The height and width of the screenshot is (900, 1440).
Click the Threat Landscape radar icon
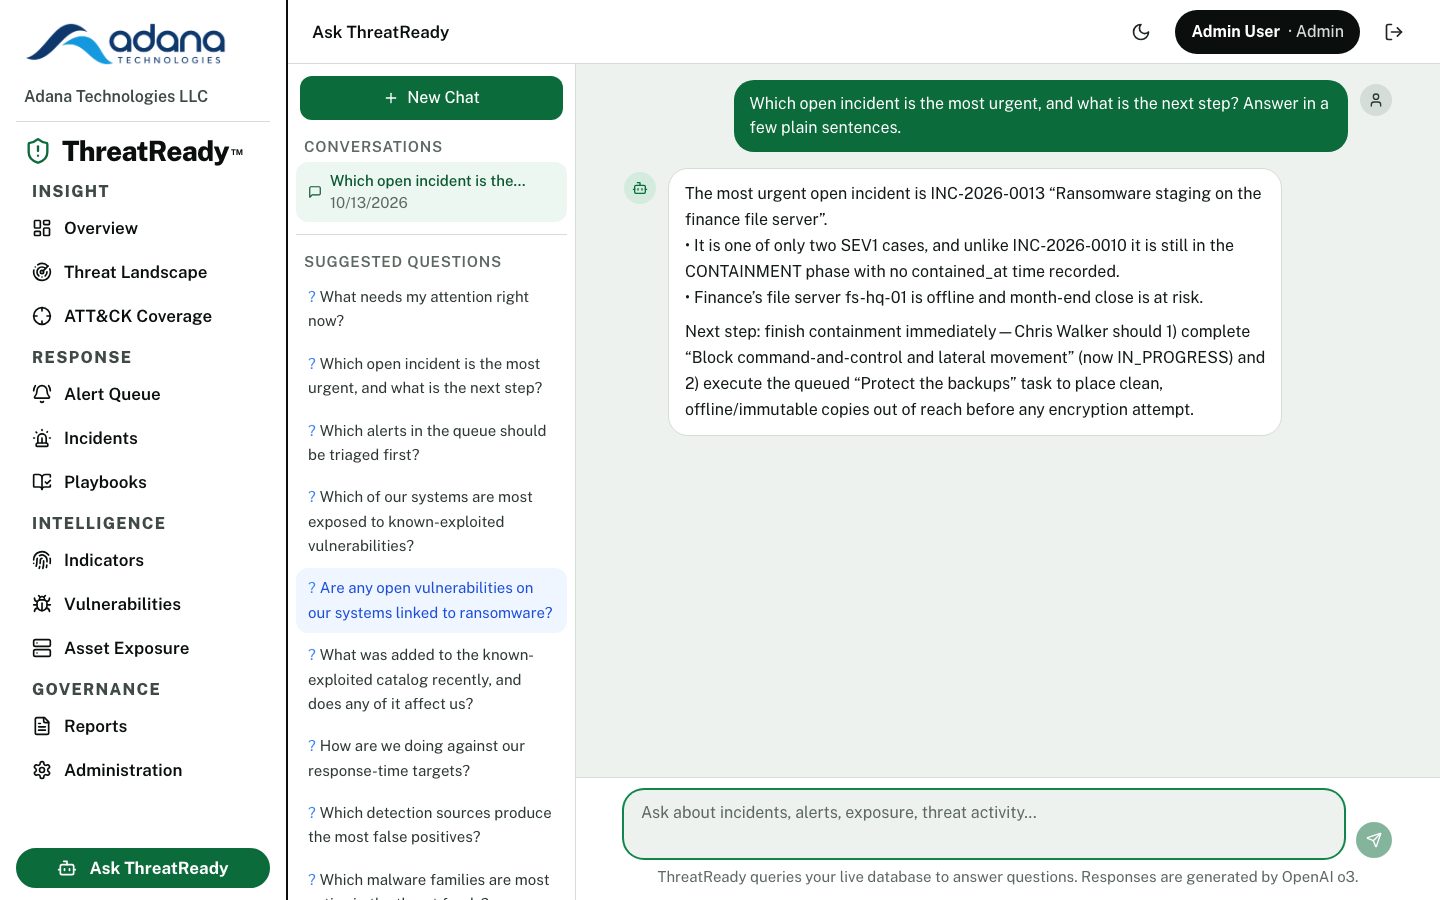point(42,272)
